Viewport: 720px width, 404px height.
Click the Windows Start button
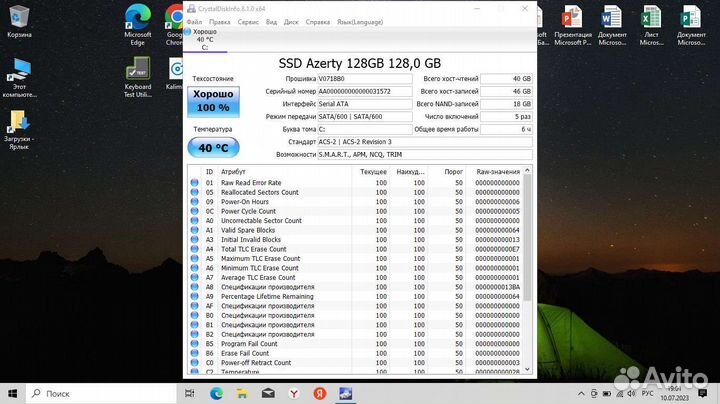[x=12, y=393]
